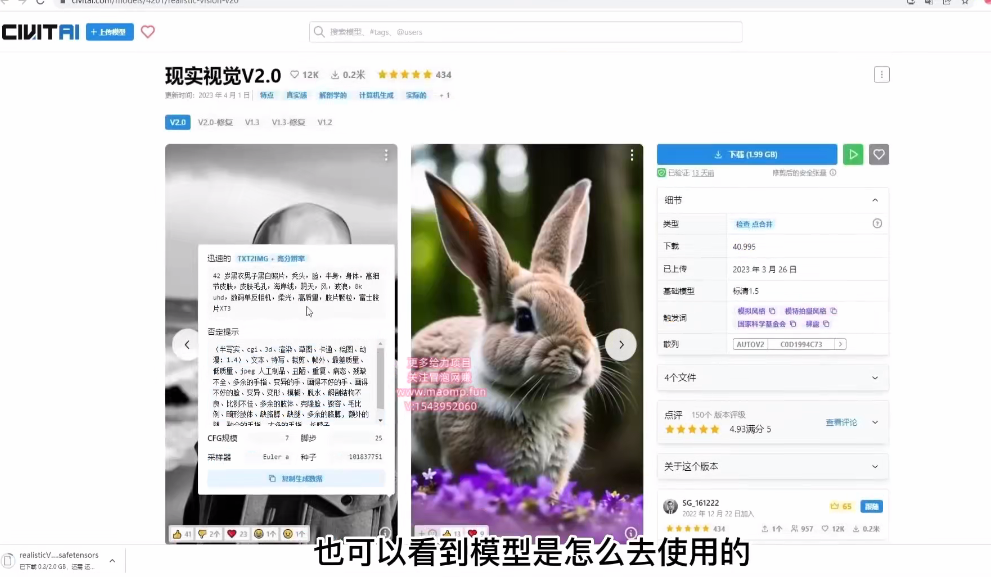Switch to the V1.3-修复 version tab

tap(288, 122)
